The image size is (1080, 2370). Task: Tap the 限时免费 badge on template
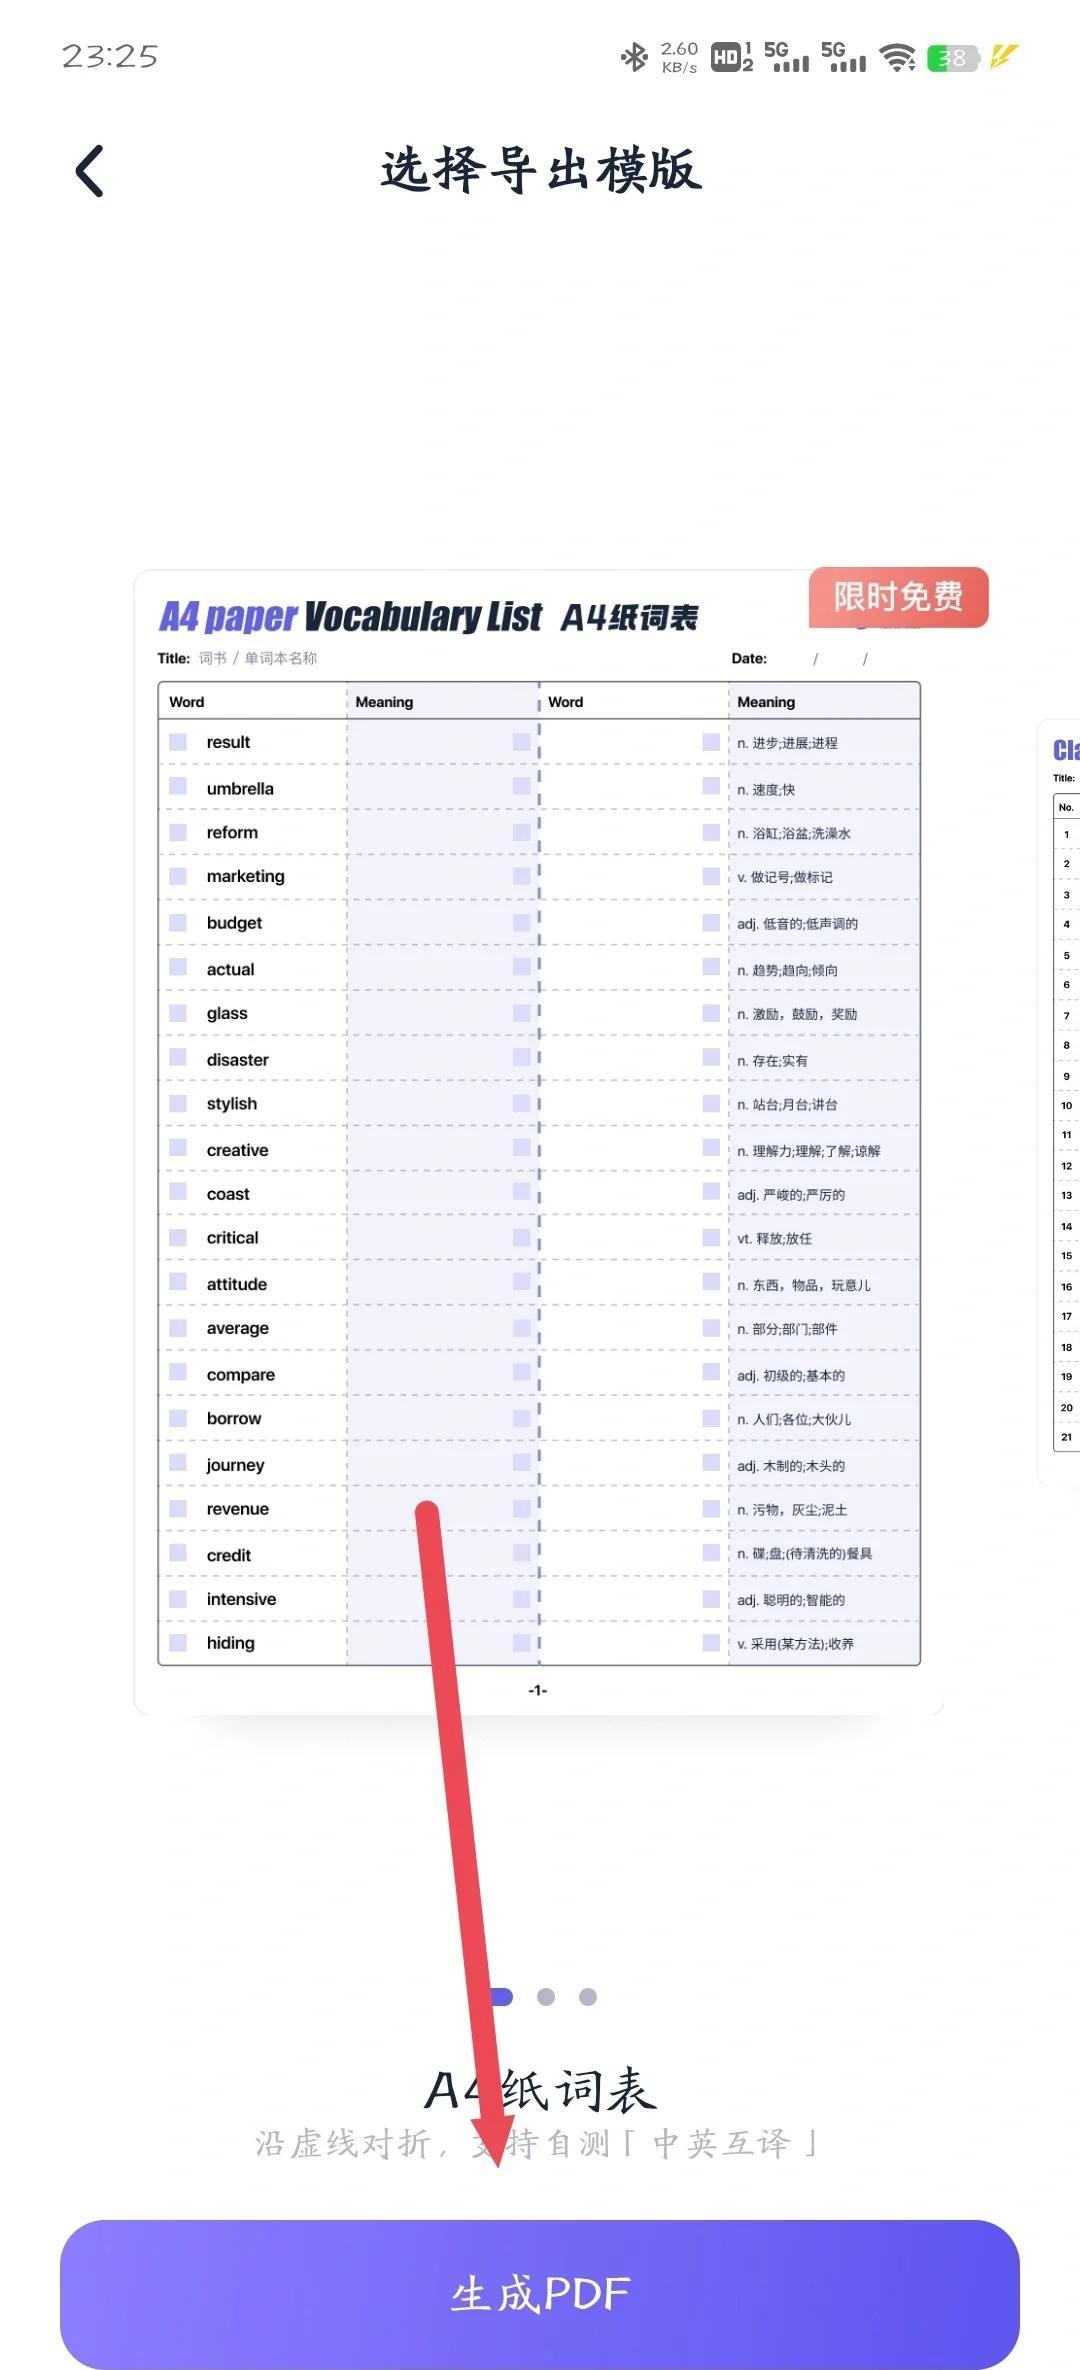[897, 597]
